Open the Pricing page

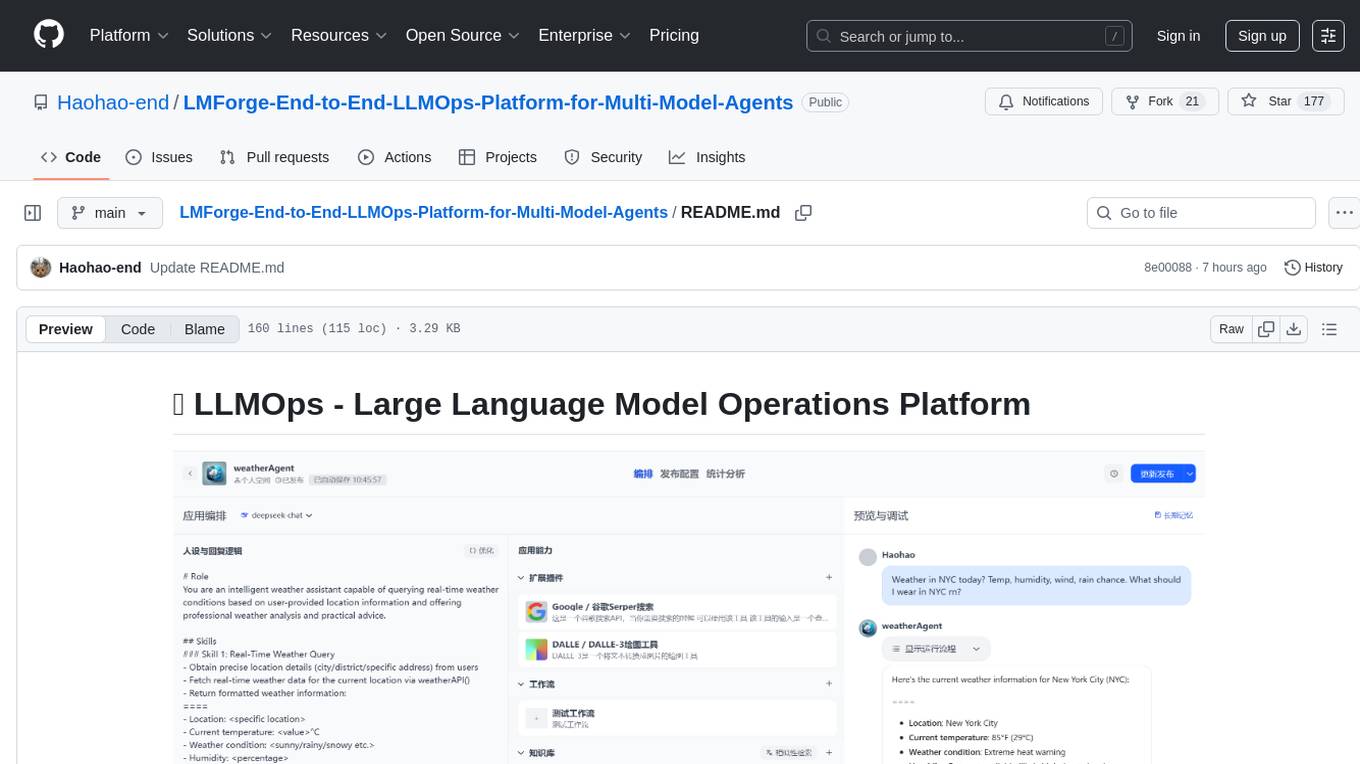tap(674, 35)
